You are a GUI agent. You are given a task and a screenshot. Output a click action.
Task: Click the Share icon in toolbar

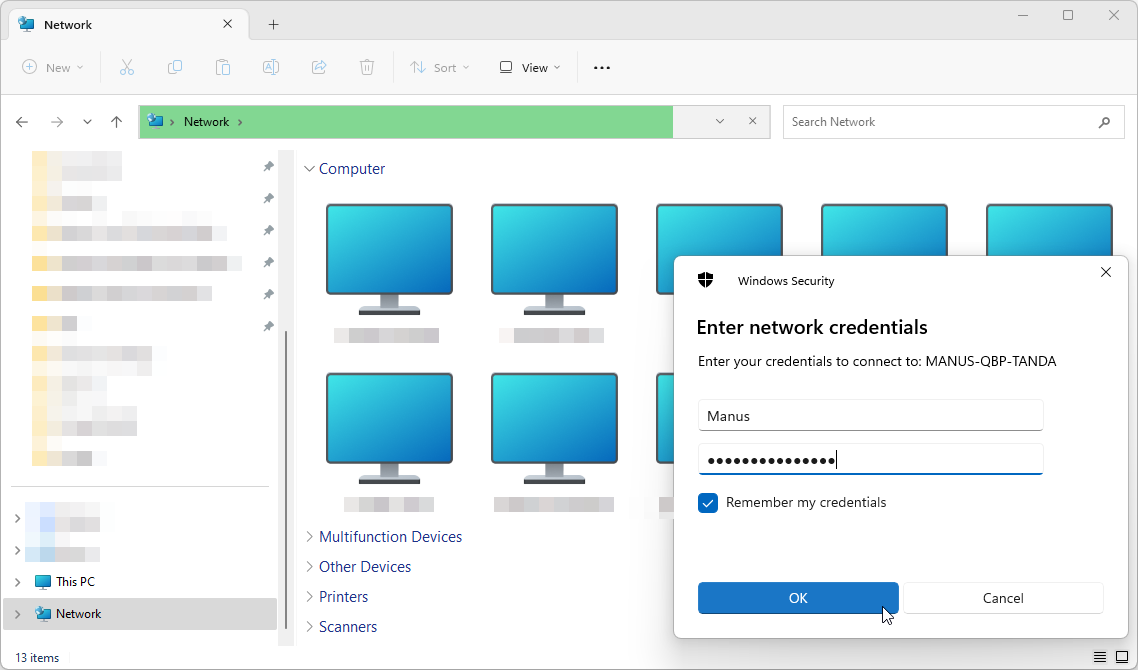point(319,67)
